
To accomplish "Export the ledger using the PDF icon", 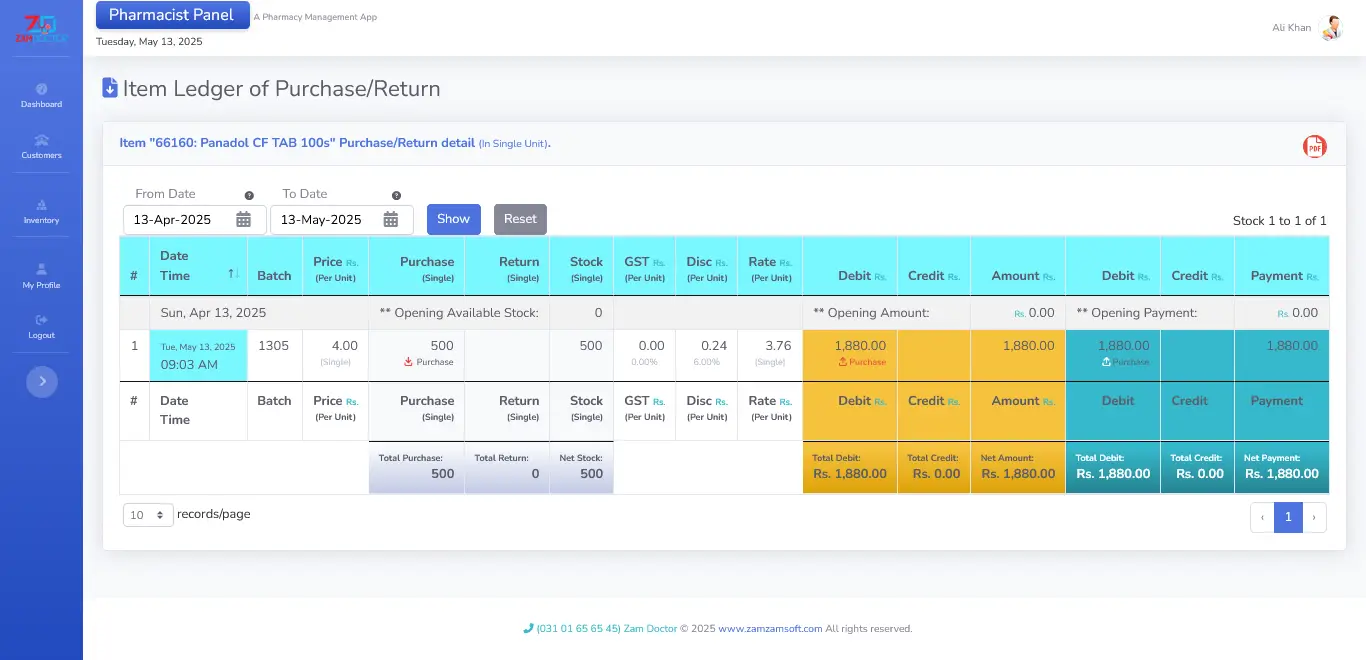I will tap(1314, 147).
